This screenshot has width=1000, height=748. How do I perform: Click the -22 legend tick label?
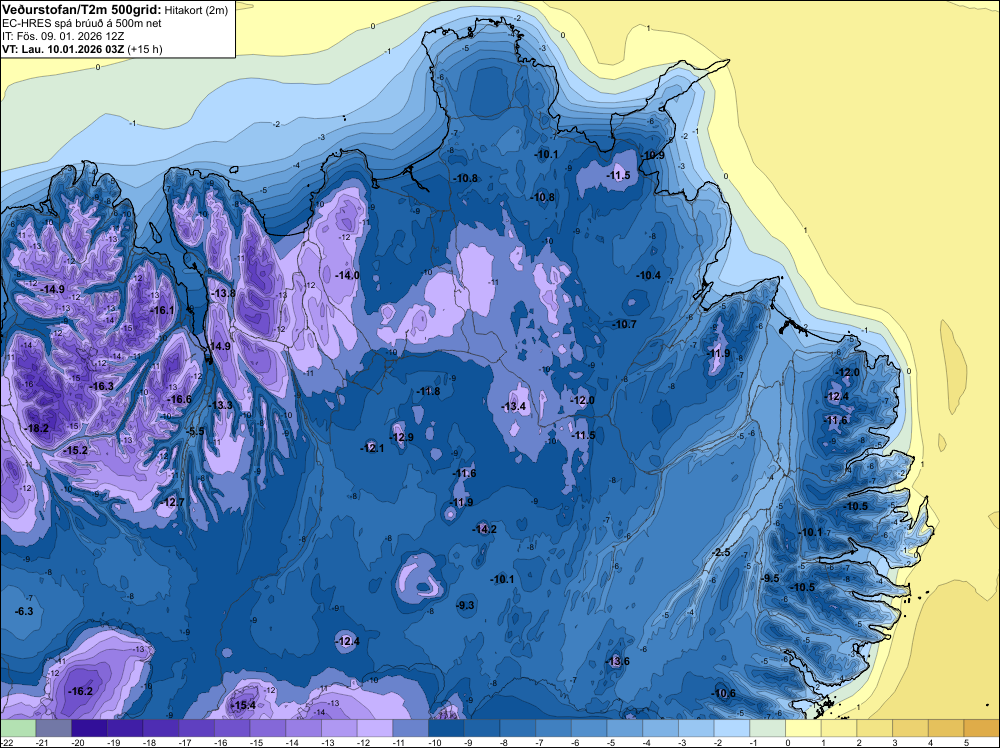(8, 743)
